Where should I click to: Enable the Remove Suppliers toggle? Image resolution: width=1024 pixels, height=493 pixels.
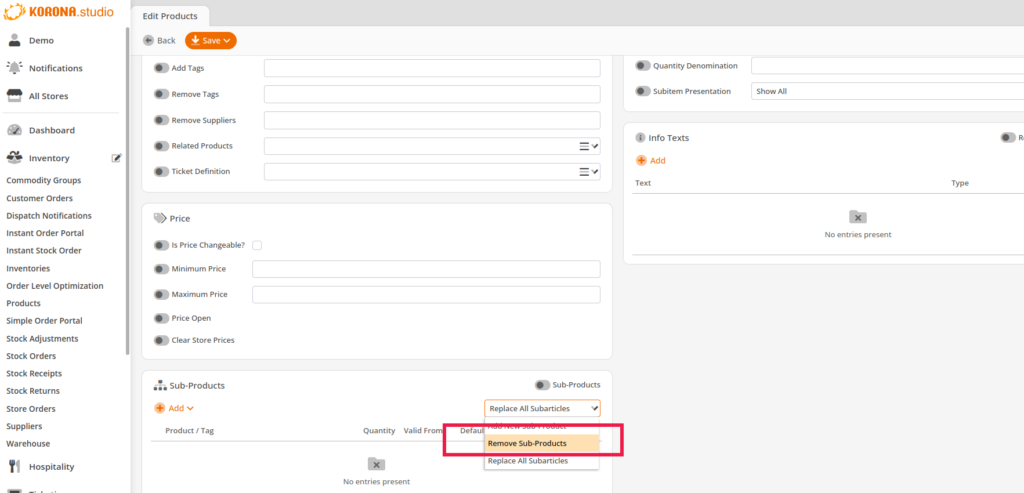(x=161, y=120)
